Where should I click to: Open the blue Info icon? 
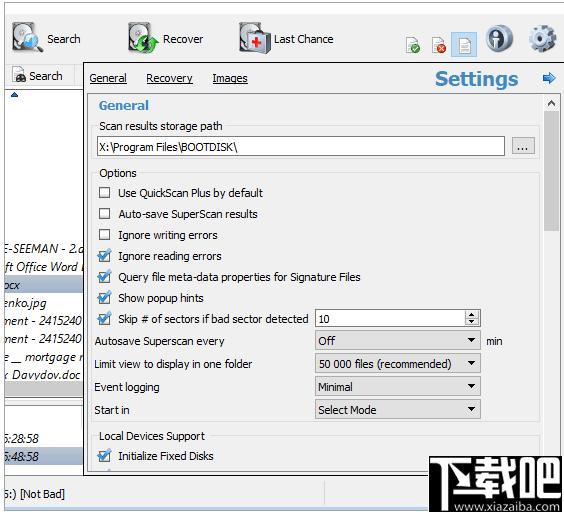click(x=499, y=38)
